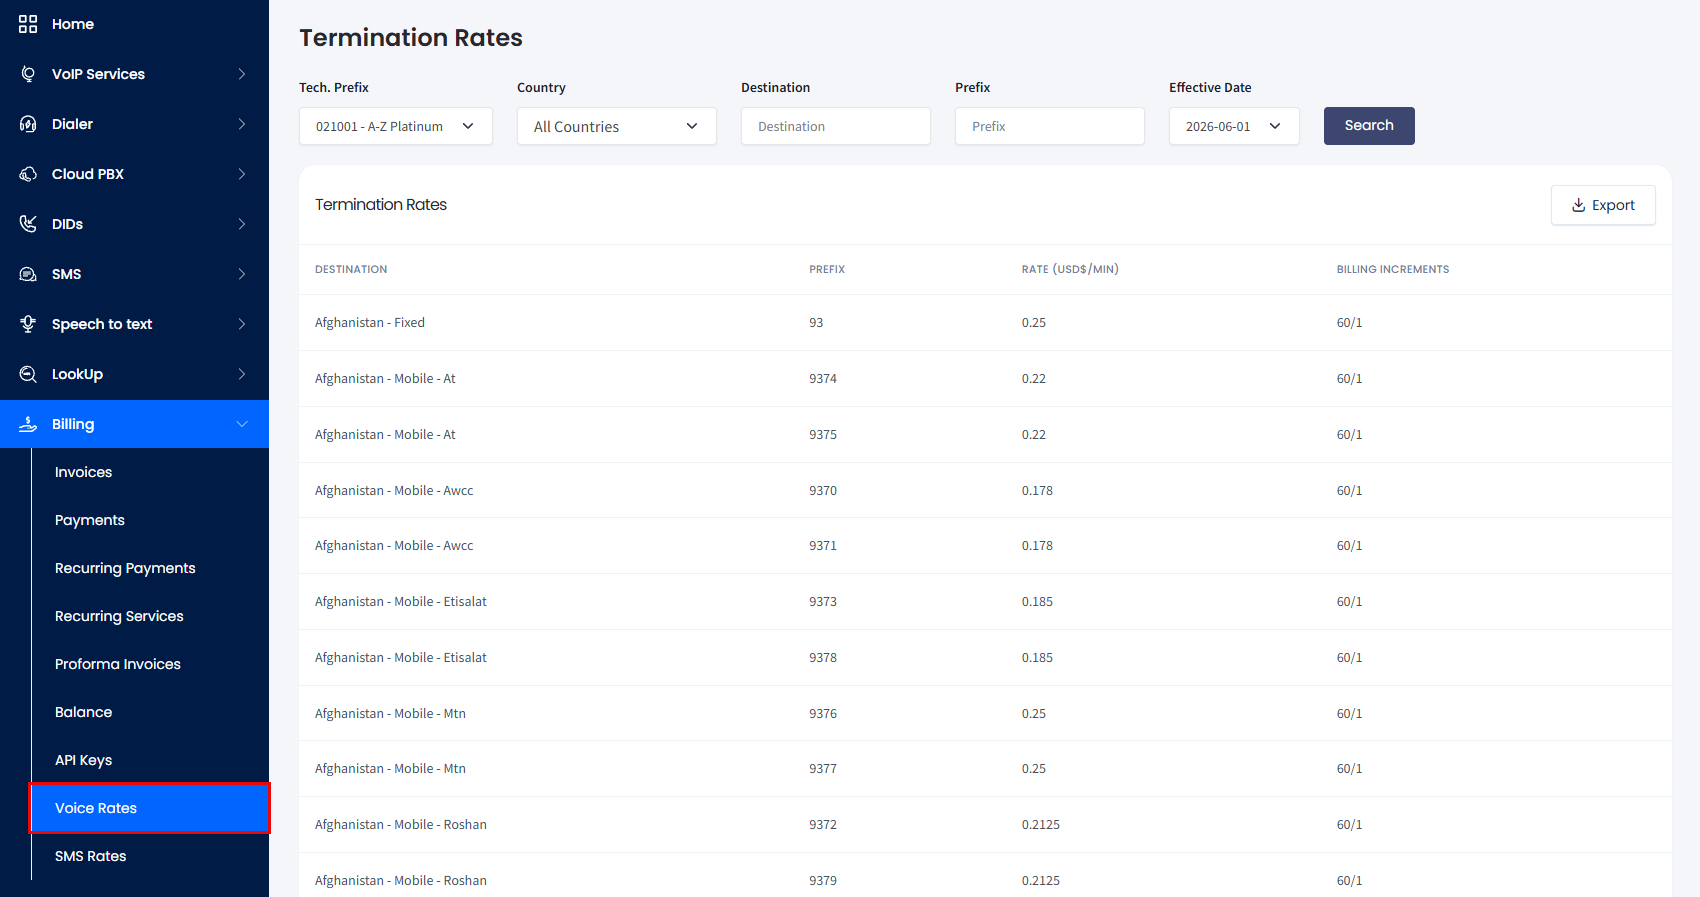This screenshot has height=897, width=1700.
Task: Click the BILLING INCREMENTS column header
Action: [1393, 270]
